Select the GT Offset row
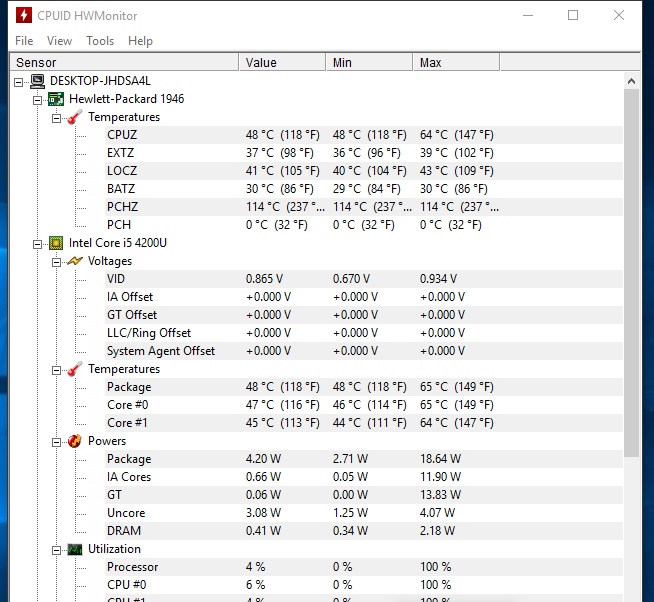Viewport: 654px width, 602px height. [x=364, y=315]
